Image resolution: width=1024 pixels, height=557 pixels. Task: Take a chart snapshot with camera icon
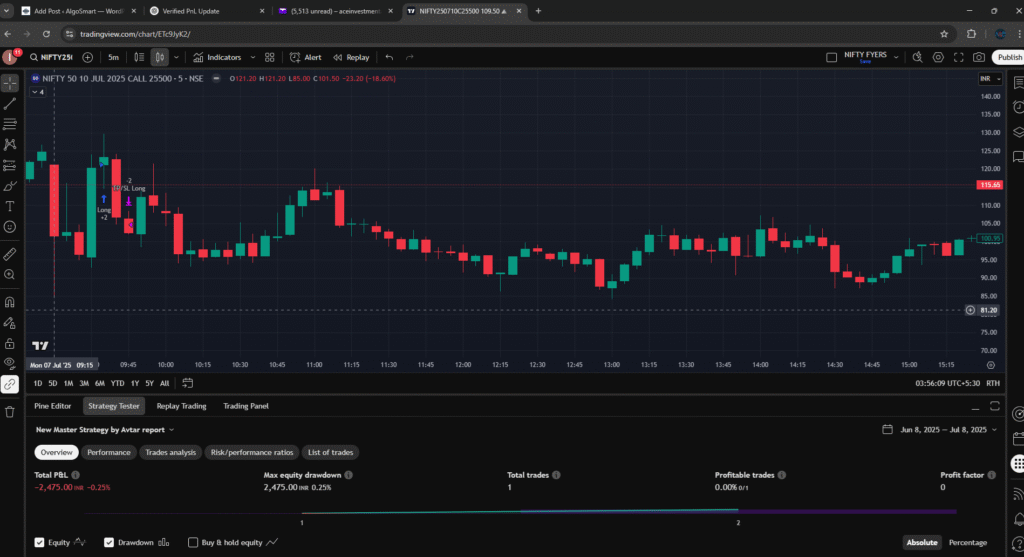pos(979,57)
